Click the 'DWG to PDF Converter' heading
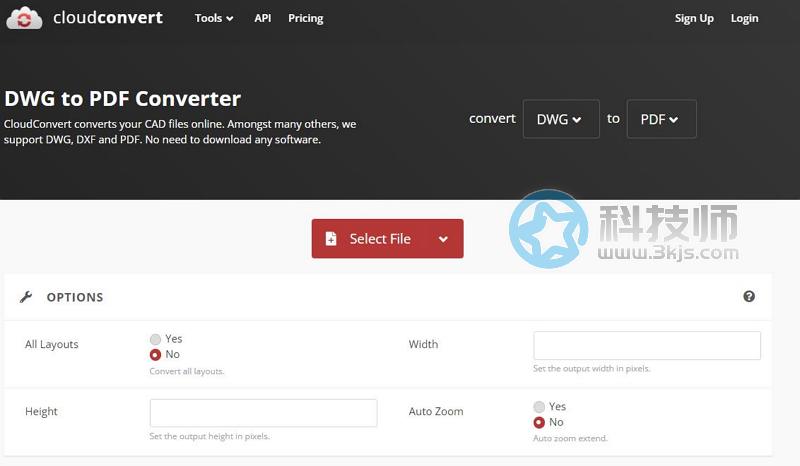Image resolution: width=800 pixels, height=466 pixels. [x=122, y=99]
